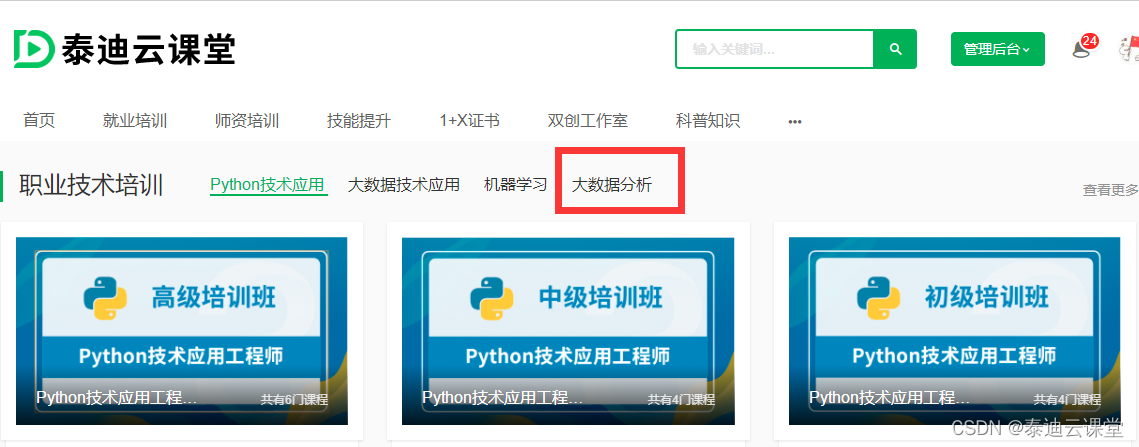The height and width of the screenshot is (447, 1139).
Task: Switch to the 大数据技术应用 tab
Action: point(404,185)
